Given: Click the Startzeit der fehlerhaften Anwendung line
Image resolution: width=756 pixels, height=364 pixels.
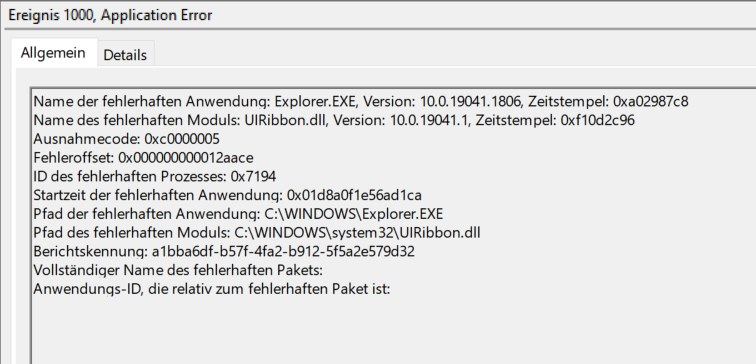Looking at the screenshot, I should point(228,195).
